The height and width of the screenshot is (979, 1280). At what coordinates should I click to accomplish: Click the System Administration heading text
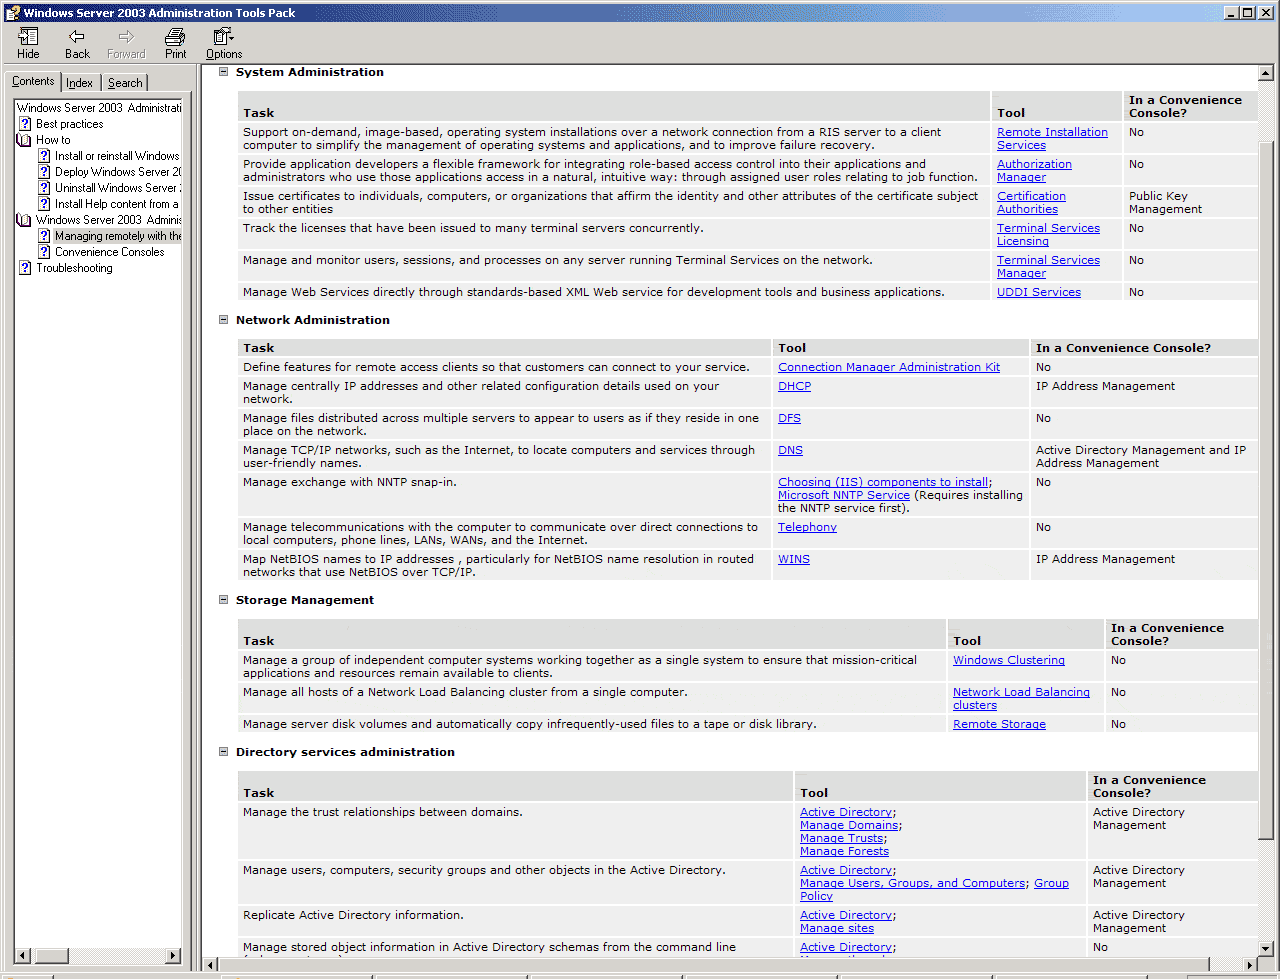click(x=310, y=72)
